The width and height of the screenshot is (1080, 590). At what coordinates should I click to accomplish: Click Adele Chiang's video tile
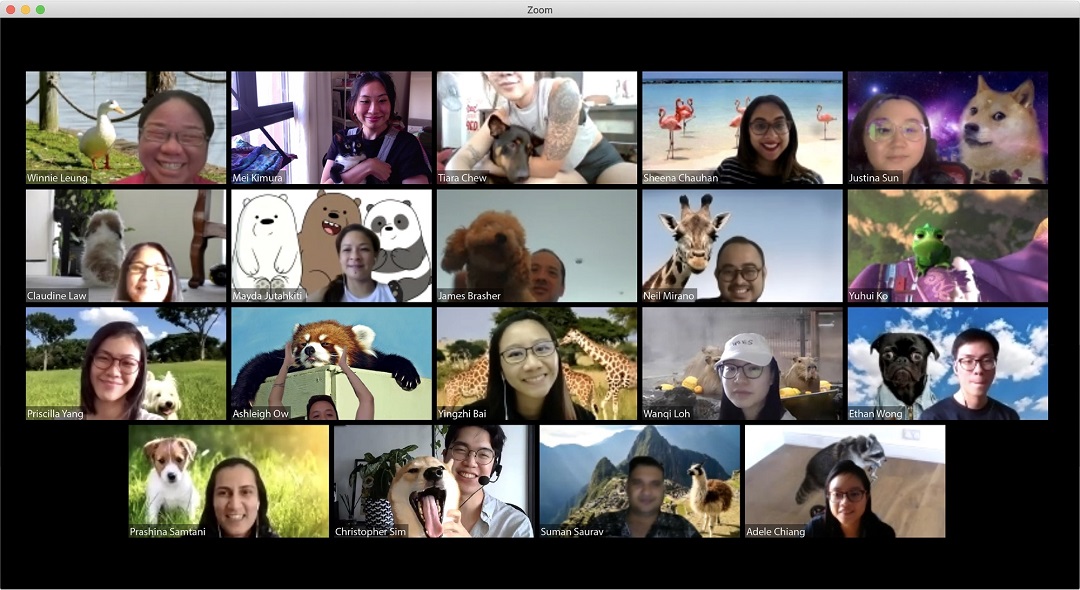[x=845, y=481]
